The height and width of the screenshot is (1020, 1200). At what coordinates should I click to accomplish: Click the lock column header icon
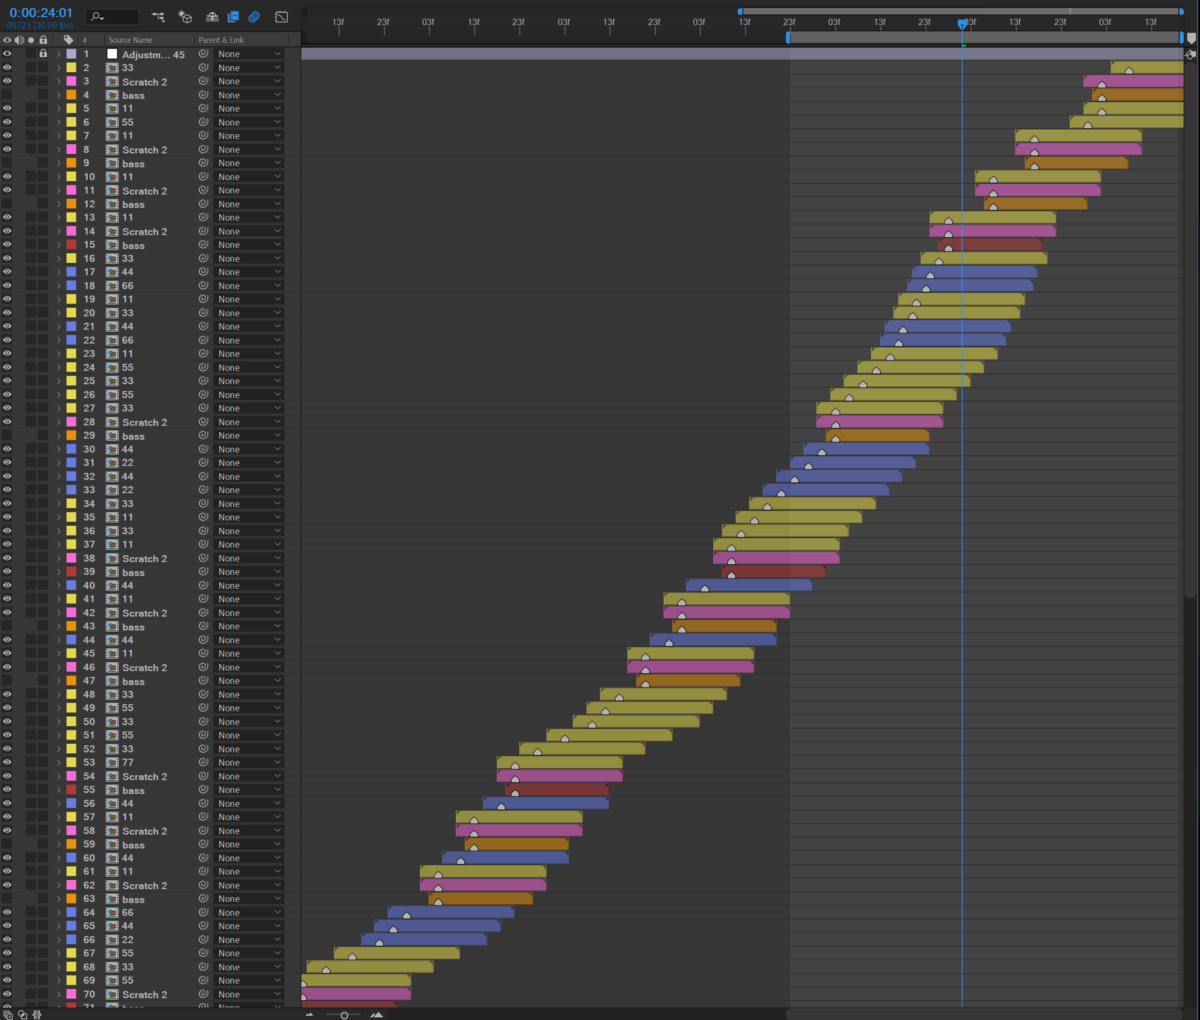click(43, 40)
